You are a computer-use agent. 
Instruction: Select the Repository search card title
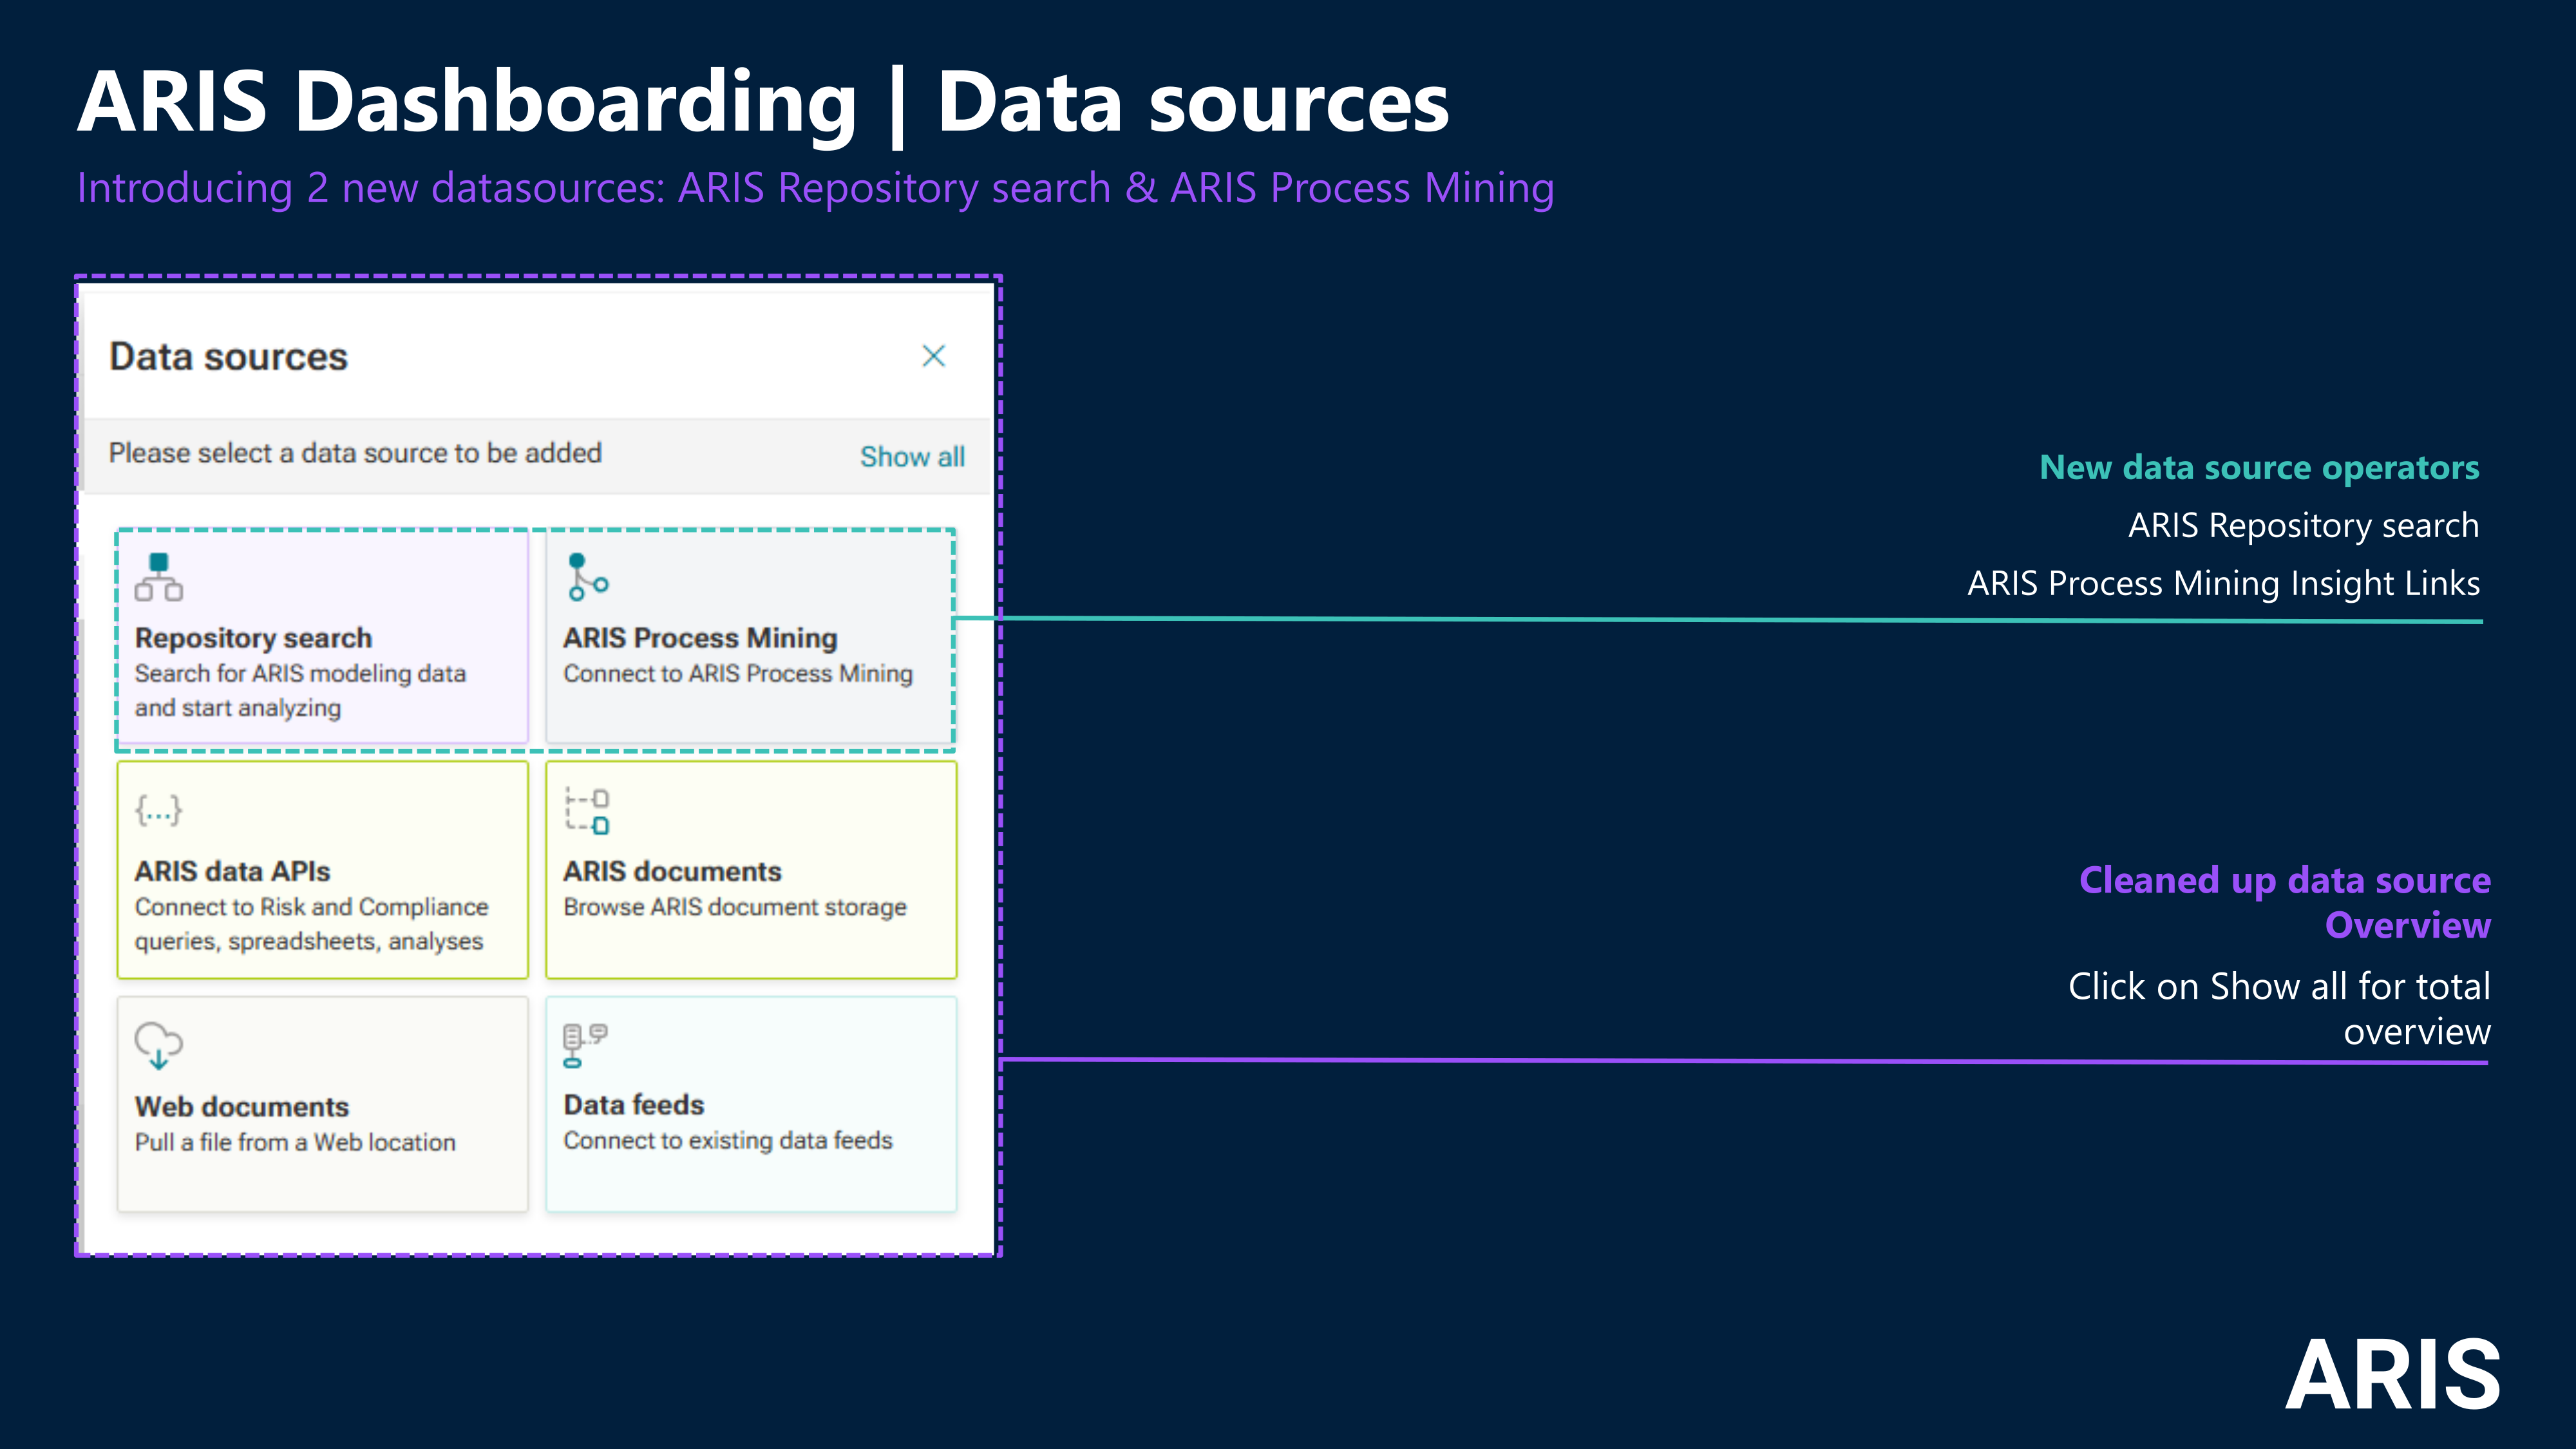(x=253, y=638)
